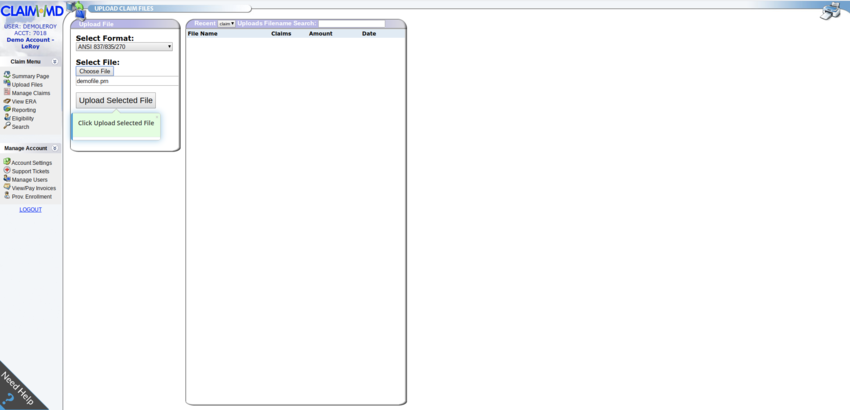
Task: Click the Search magnifier icon in sidebar
Action: 7,126
